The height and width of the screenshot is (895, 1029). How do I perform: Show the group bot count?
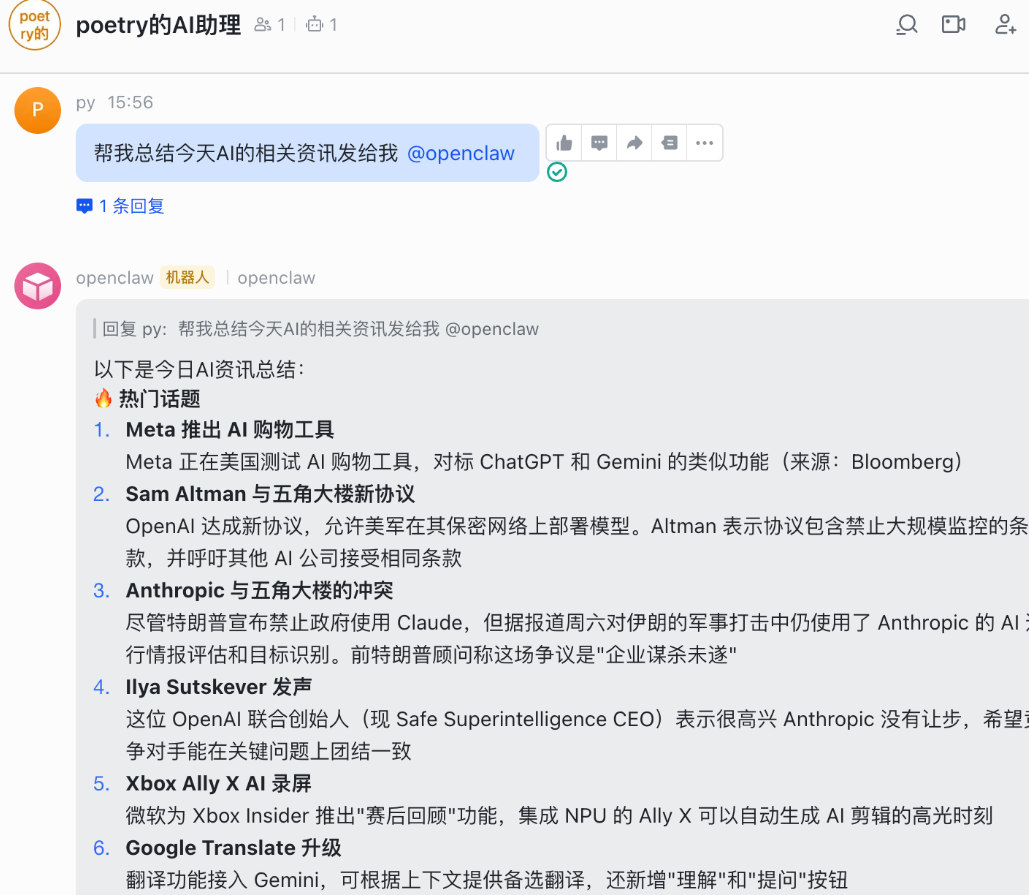pos(322,25)
